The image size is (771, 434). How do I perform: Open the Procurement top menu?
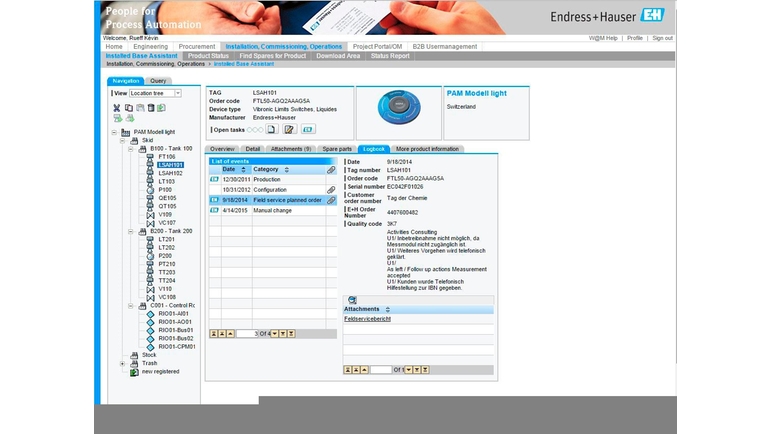coord(197,47)
